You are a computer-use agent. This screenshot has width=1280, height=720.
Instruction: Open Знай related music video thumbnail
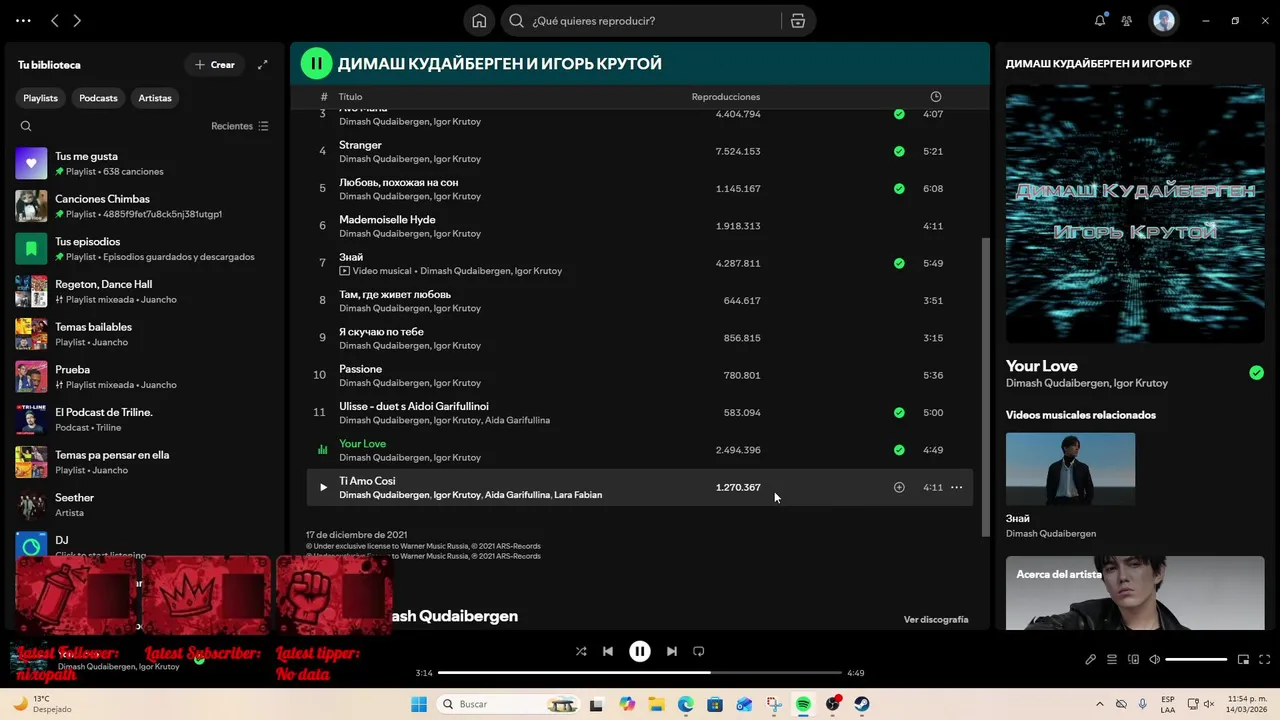pyautogui.click(x=1070, y=469)
